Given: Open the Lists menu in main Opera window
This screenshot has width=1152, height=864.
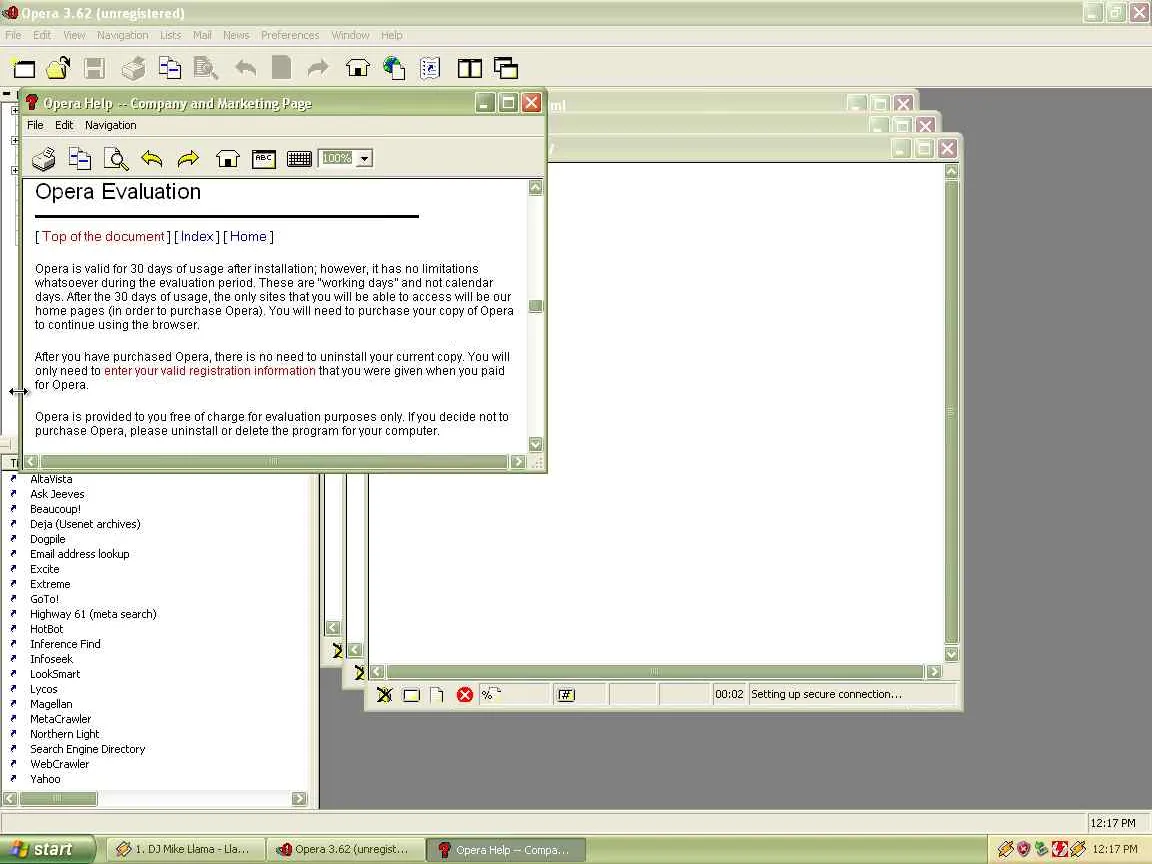Looking at the screenshot, I should click(170, 35).
